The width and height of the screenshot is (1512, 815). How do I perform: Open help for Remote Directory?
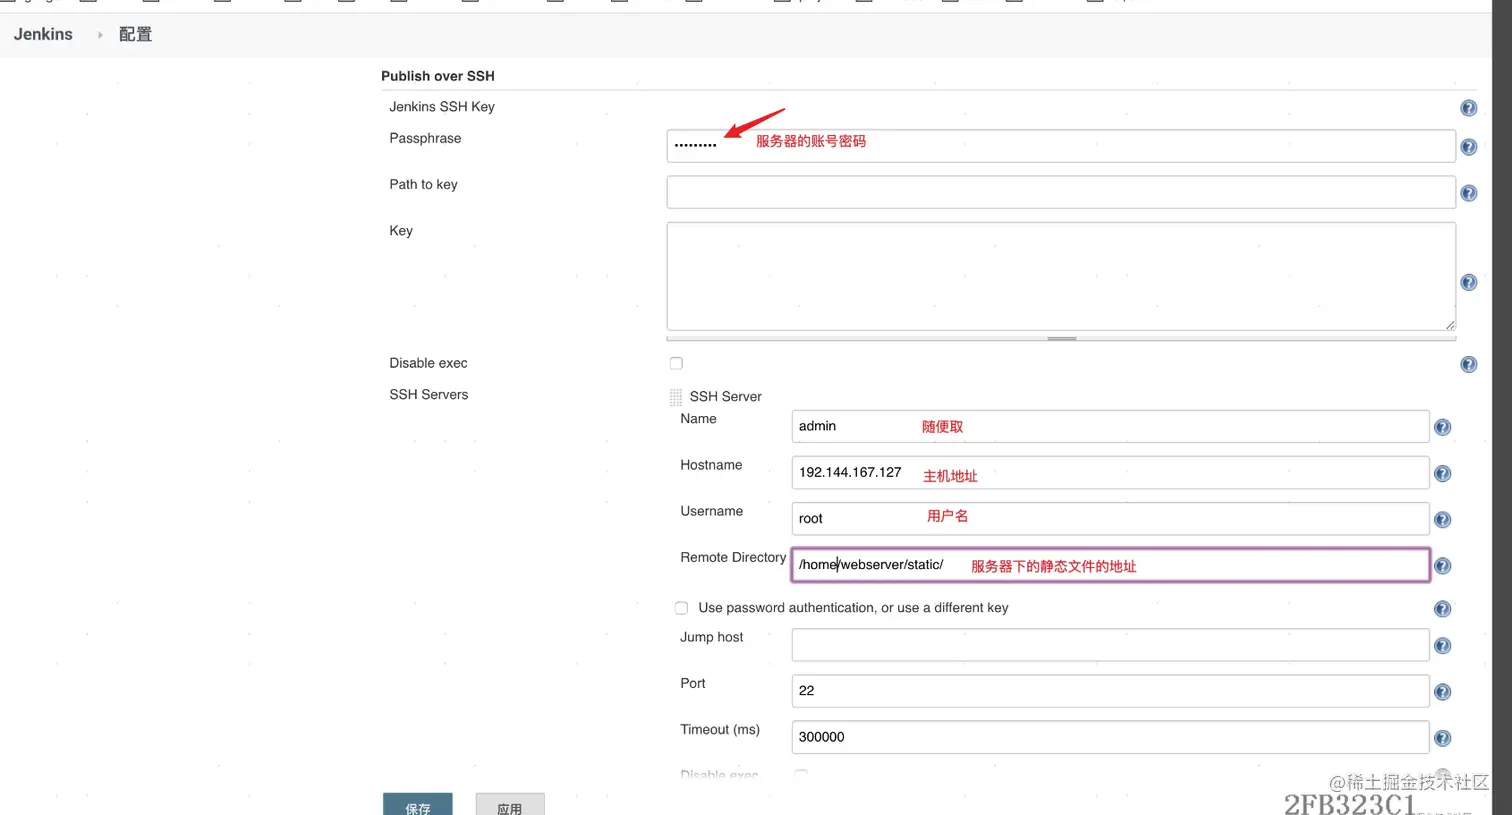[1442, 565]
